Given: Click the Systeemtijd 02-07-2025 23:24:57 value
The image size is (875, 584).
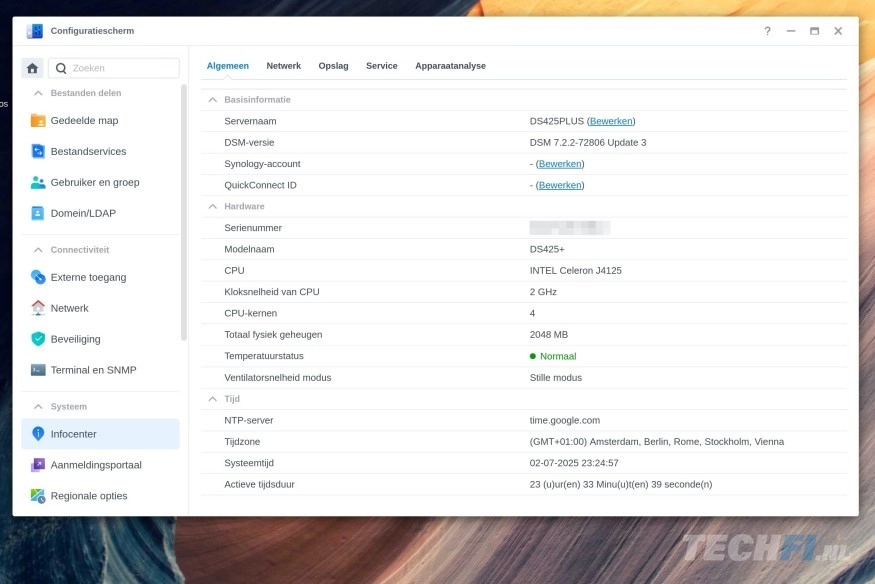Looking at the screenshot, I should coord(574,463).
